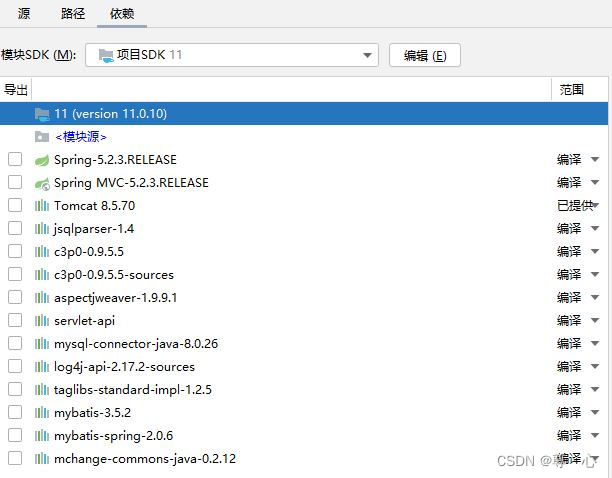Select the 11 (version 11.0.10) row
The width and height of the screenshot is (612, 478).
pos(304,114)
